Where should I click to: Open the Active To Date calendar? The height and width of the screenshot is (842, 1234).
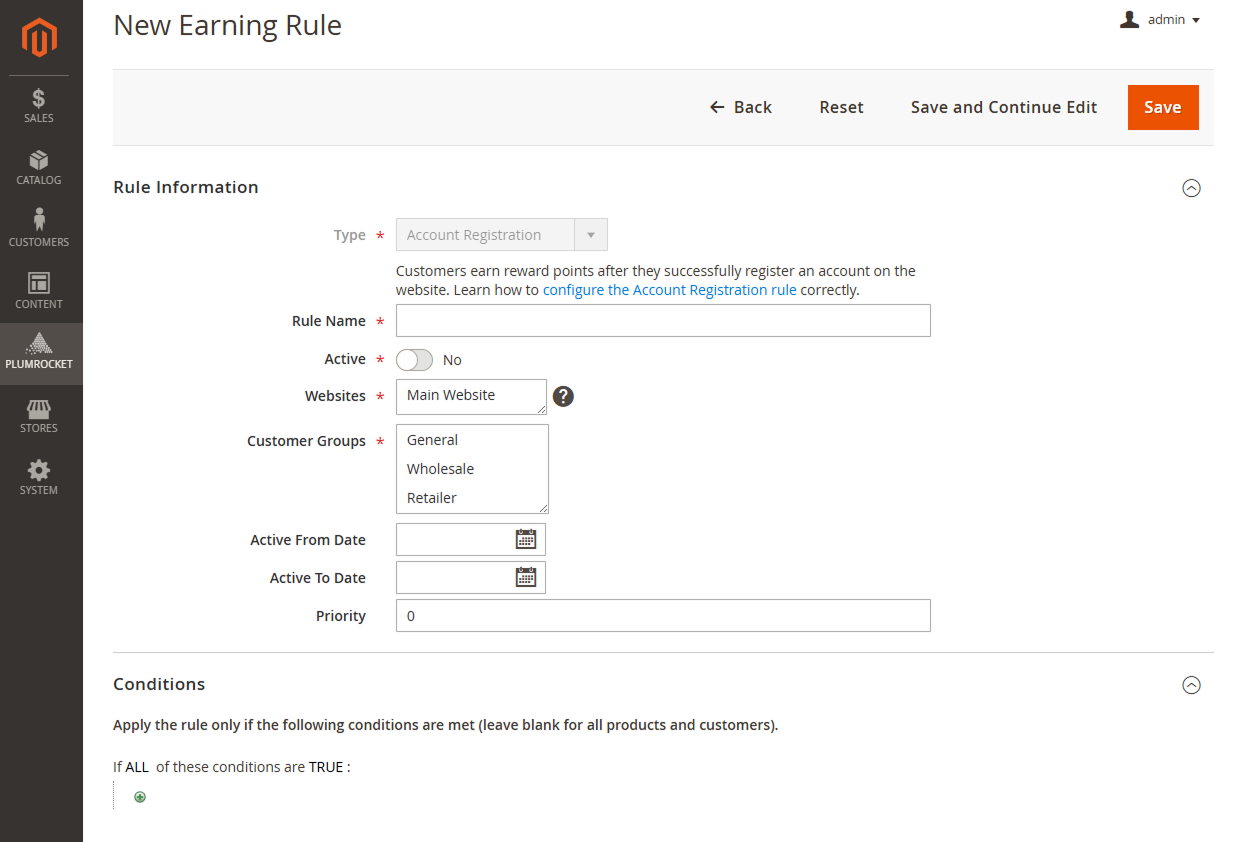[526, 577]
